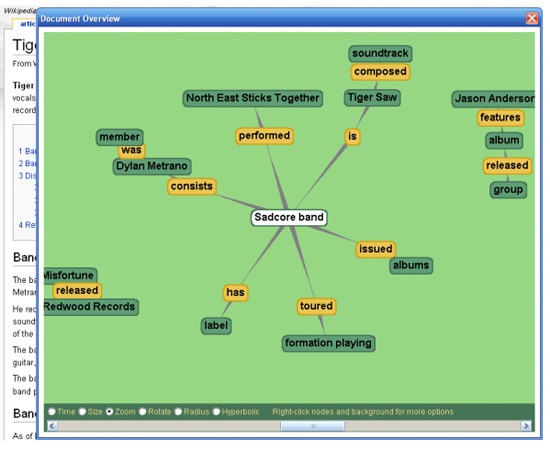
Task: Click the 'is' relation node
Action: pos(352,136)
